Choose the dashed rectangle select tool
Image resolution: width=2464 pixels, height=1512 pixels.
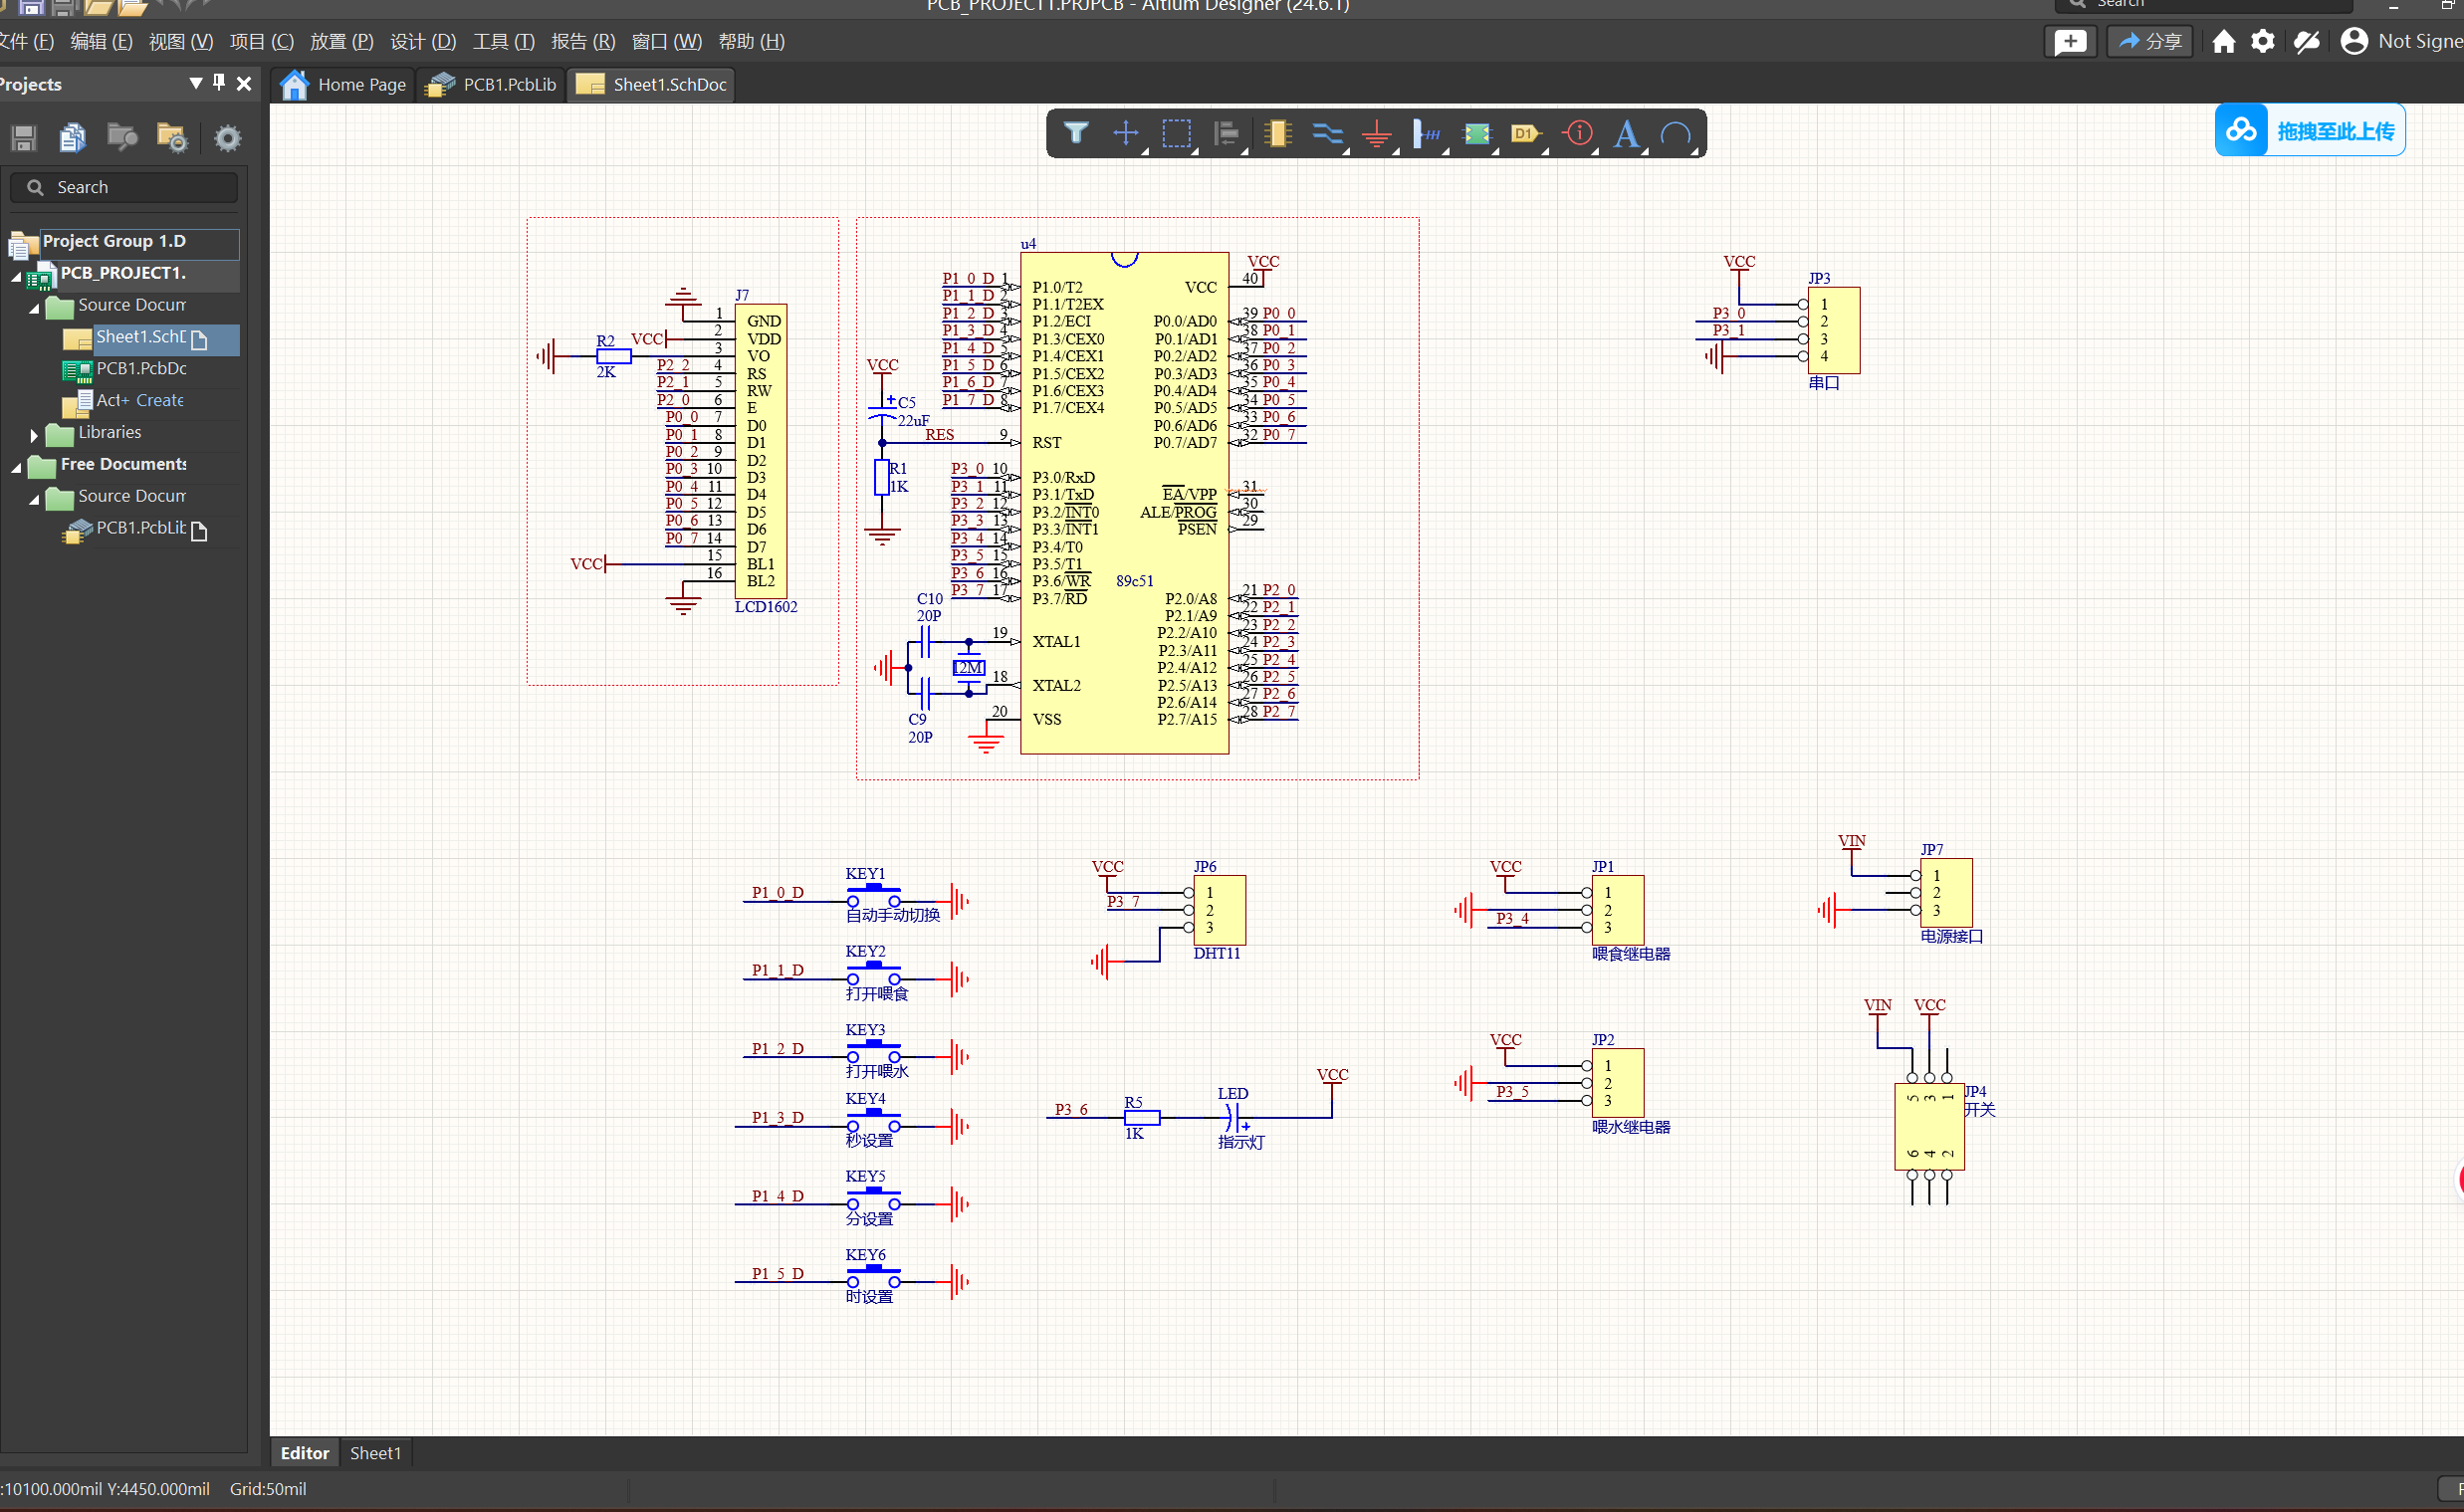[x=1176, y=133]
